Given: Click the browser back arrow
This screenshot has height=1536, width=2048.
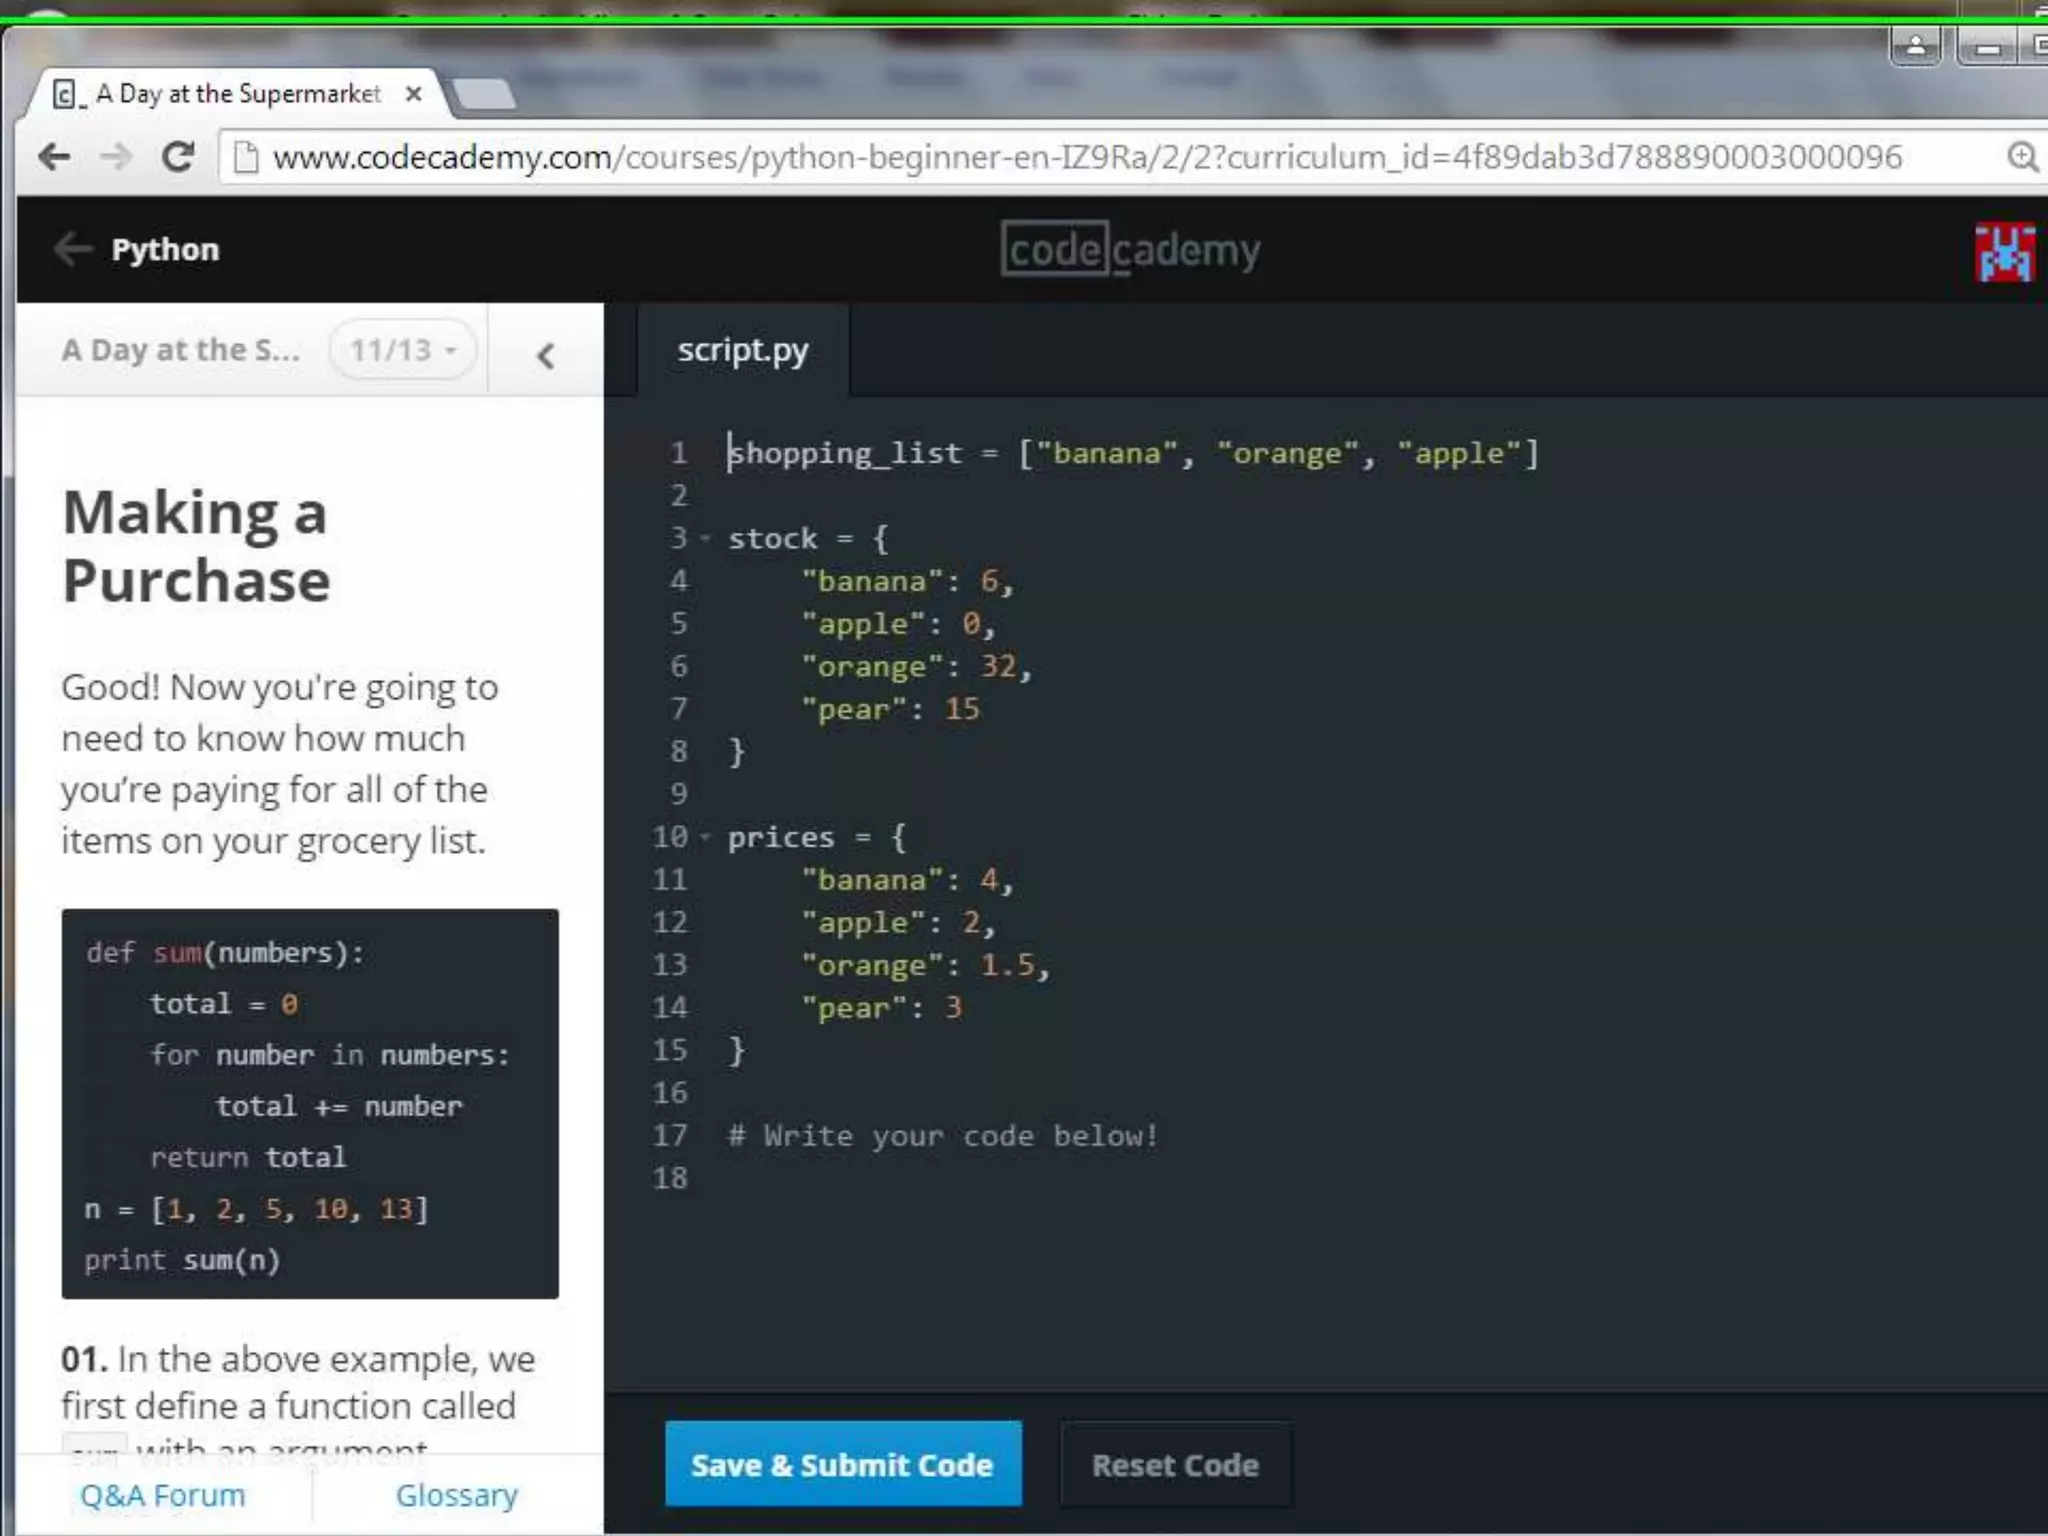Looking at the screenshot, I should (55, 157).
